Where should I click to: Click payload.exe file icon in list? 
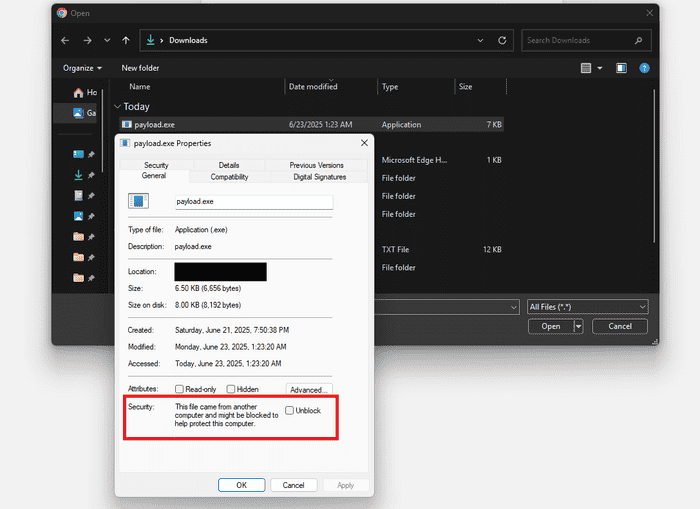127,125
